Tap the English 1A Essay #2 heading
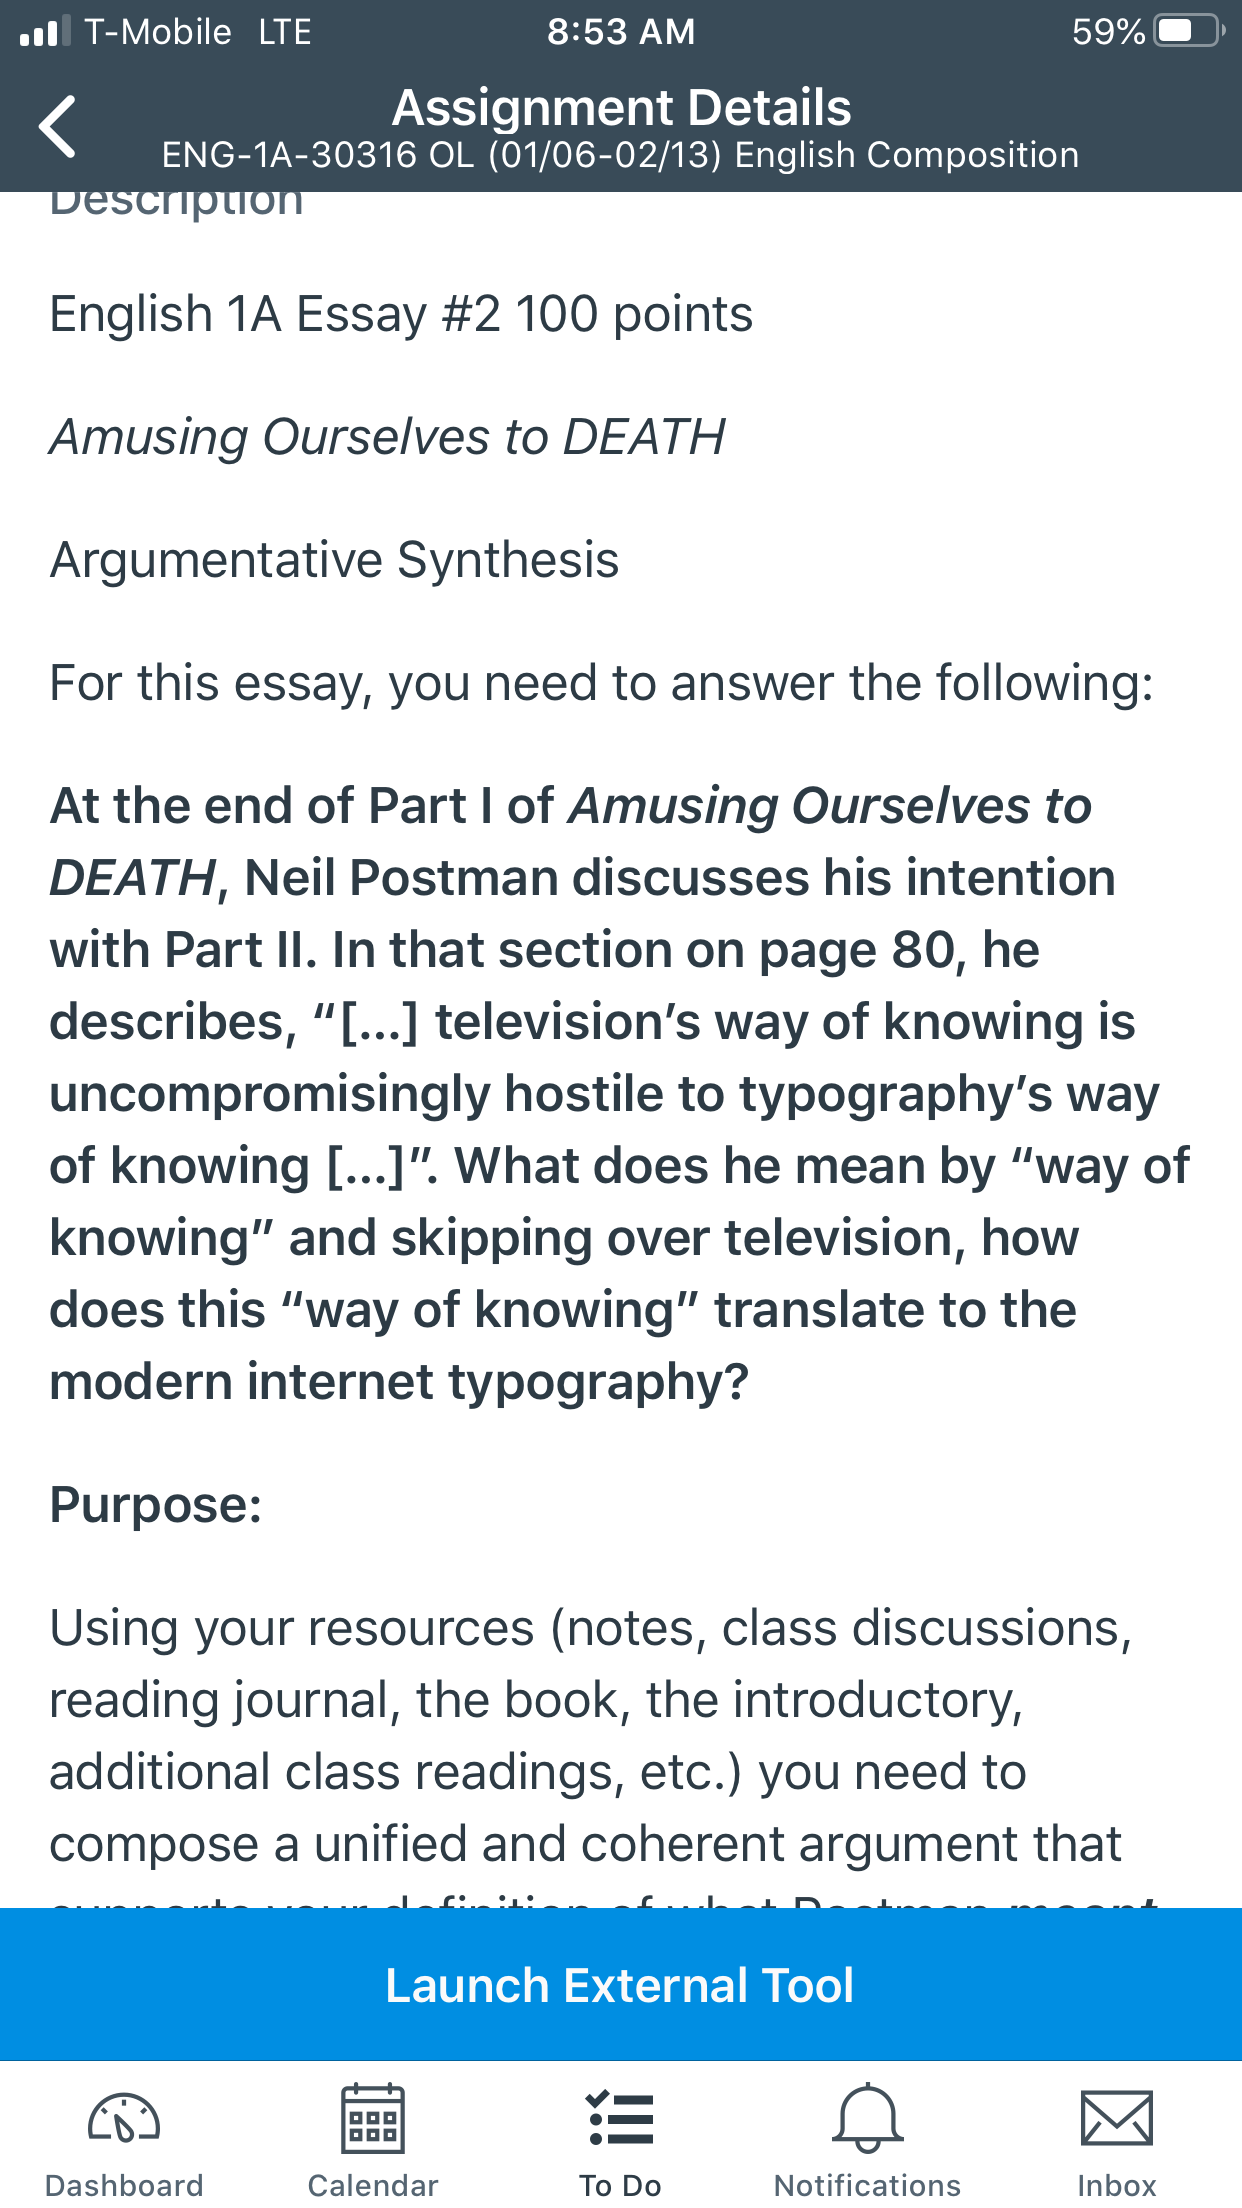Viewport: 1242px width, 2208px height. click(401, 314)
